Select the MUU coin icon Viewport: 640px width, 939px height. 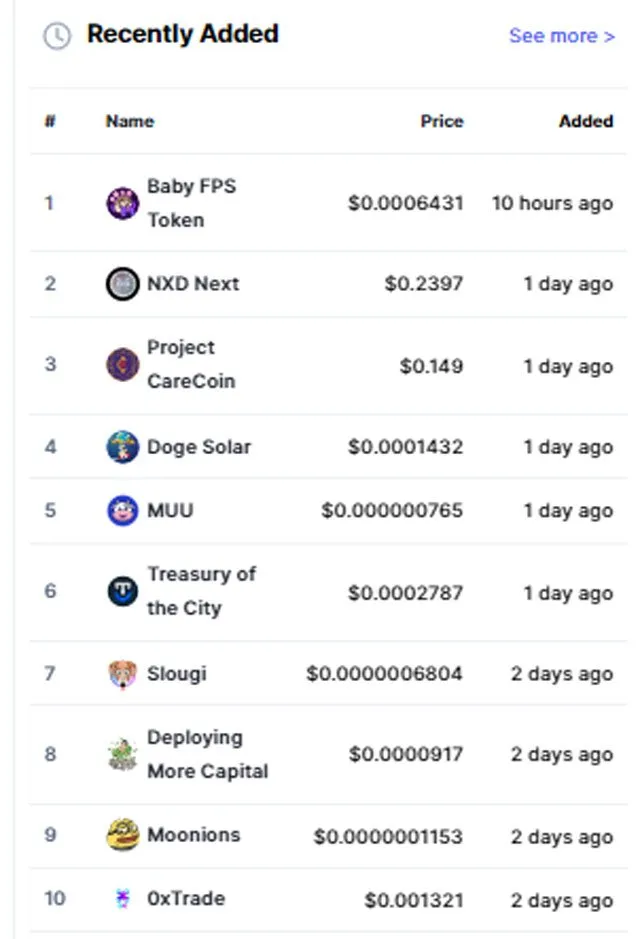[x=123, y=510]
